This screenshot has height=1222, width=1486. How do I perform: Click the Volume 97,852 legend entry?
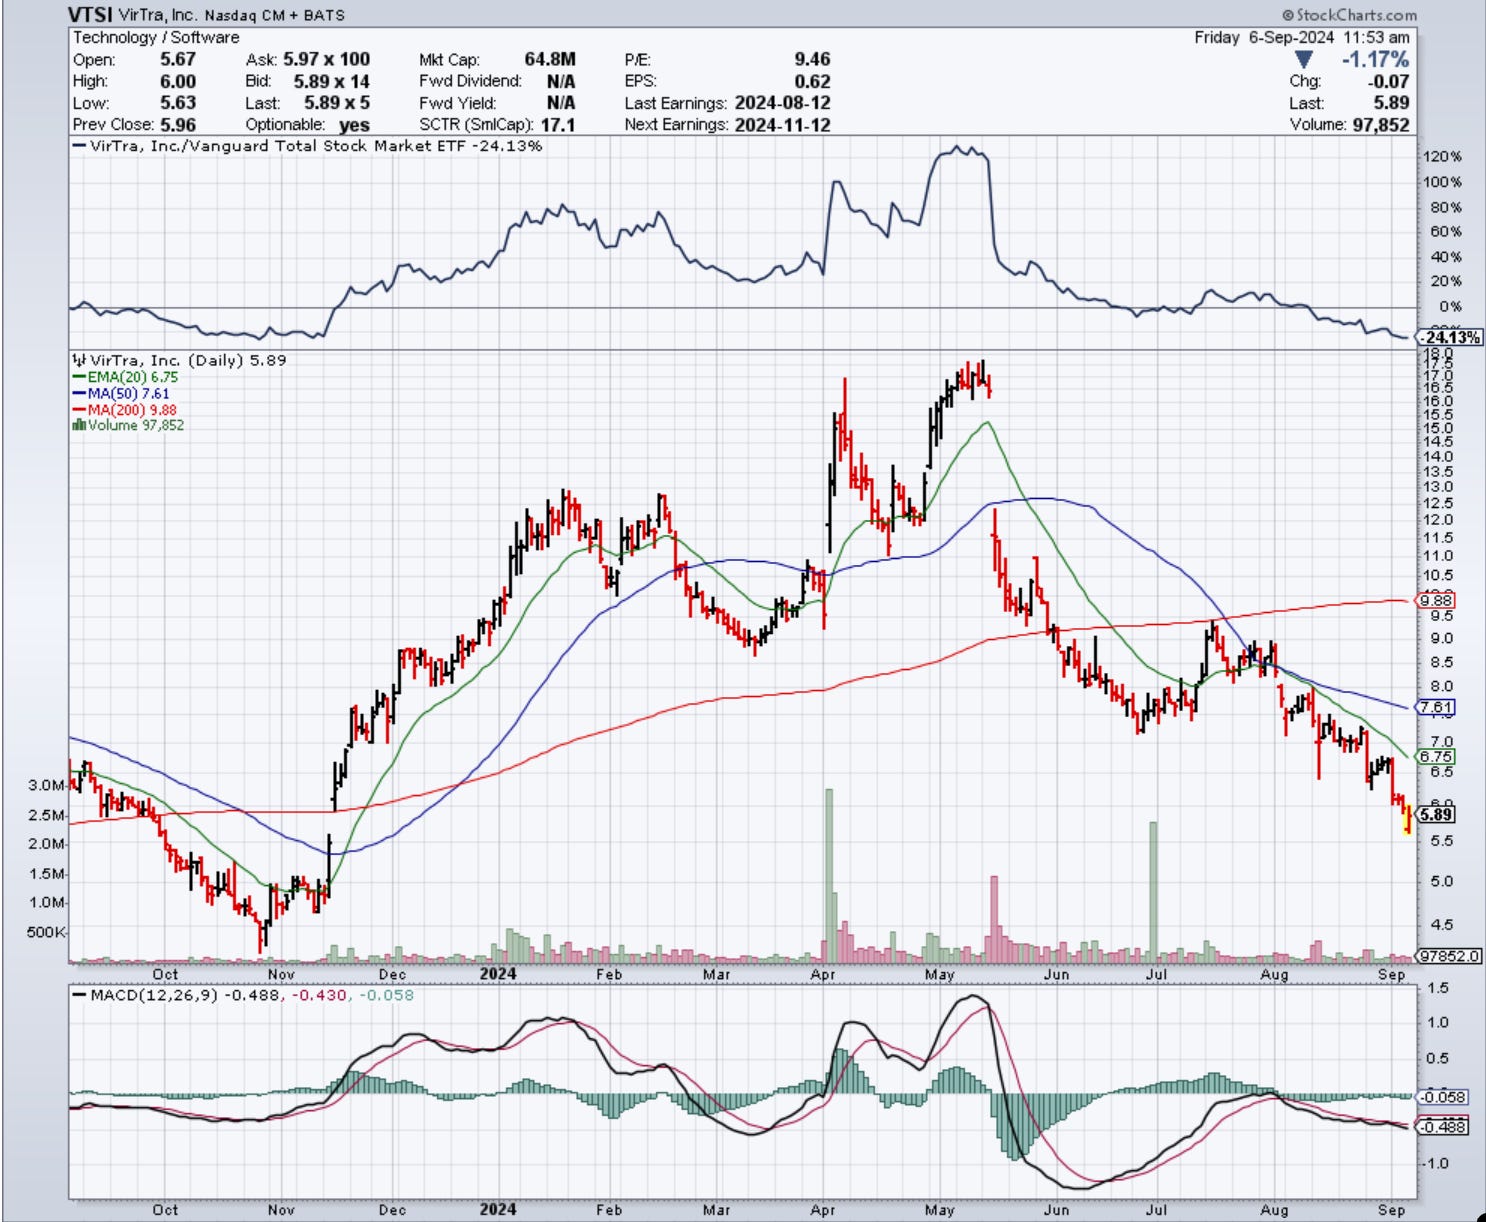(x=128, y=425)
